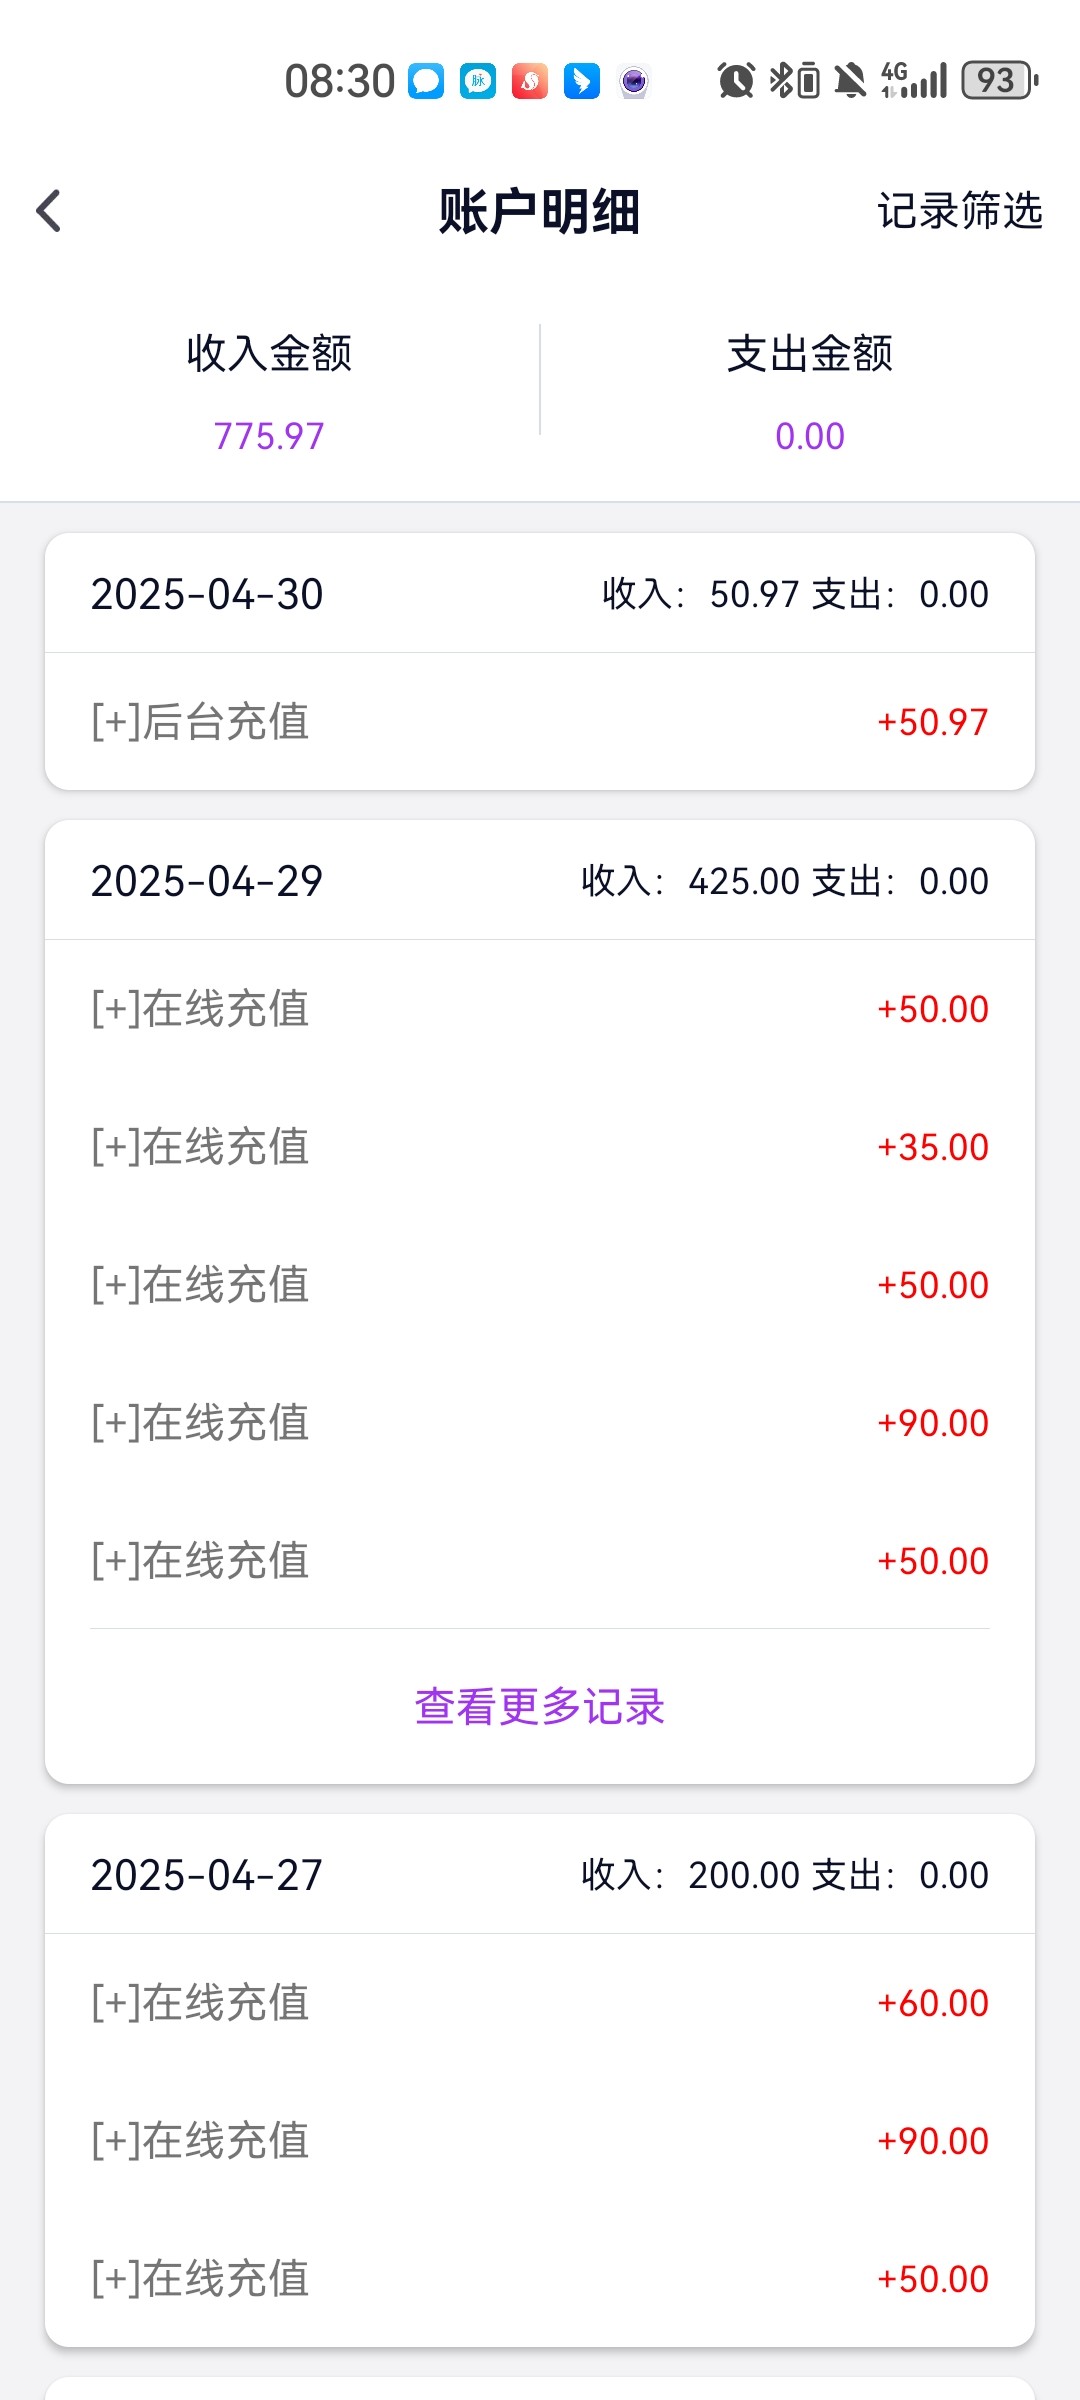Tap the purple camera notification icon
This screenshot has width=1080, height=2400.
634,81
